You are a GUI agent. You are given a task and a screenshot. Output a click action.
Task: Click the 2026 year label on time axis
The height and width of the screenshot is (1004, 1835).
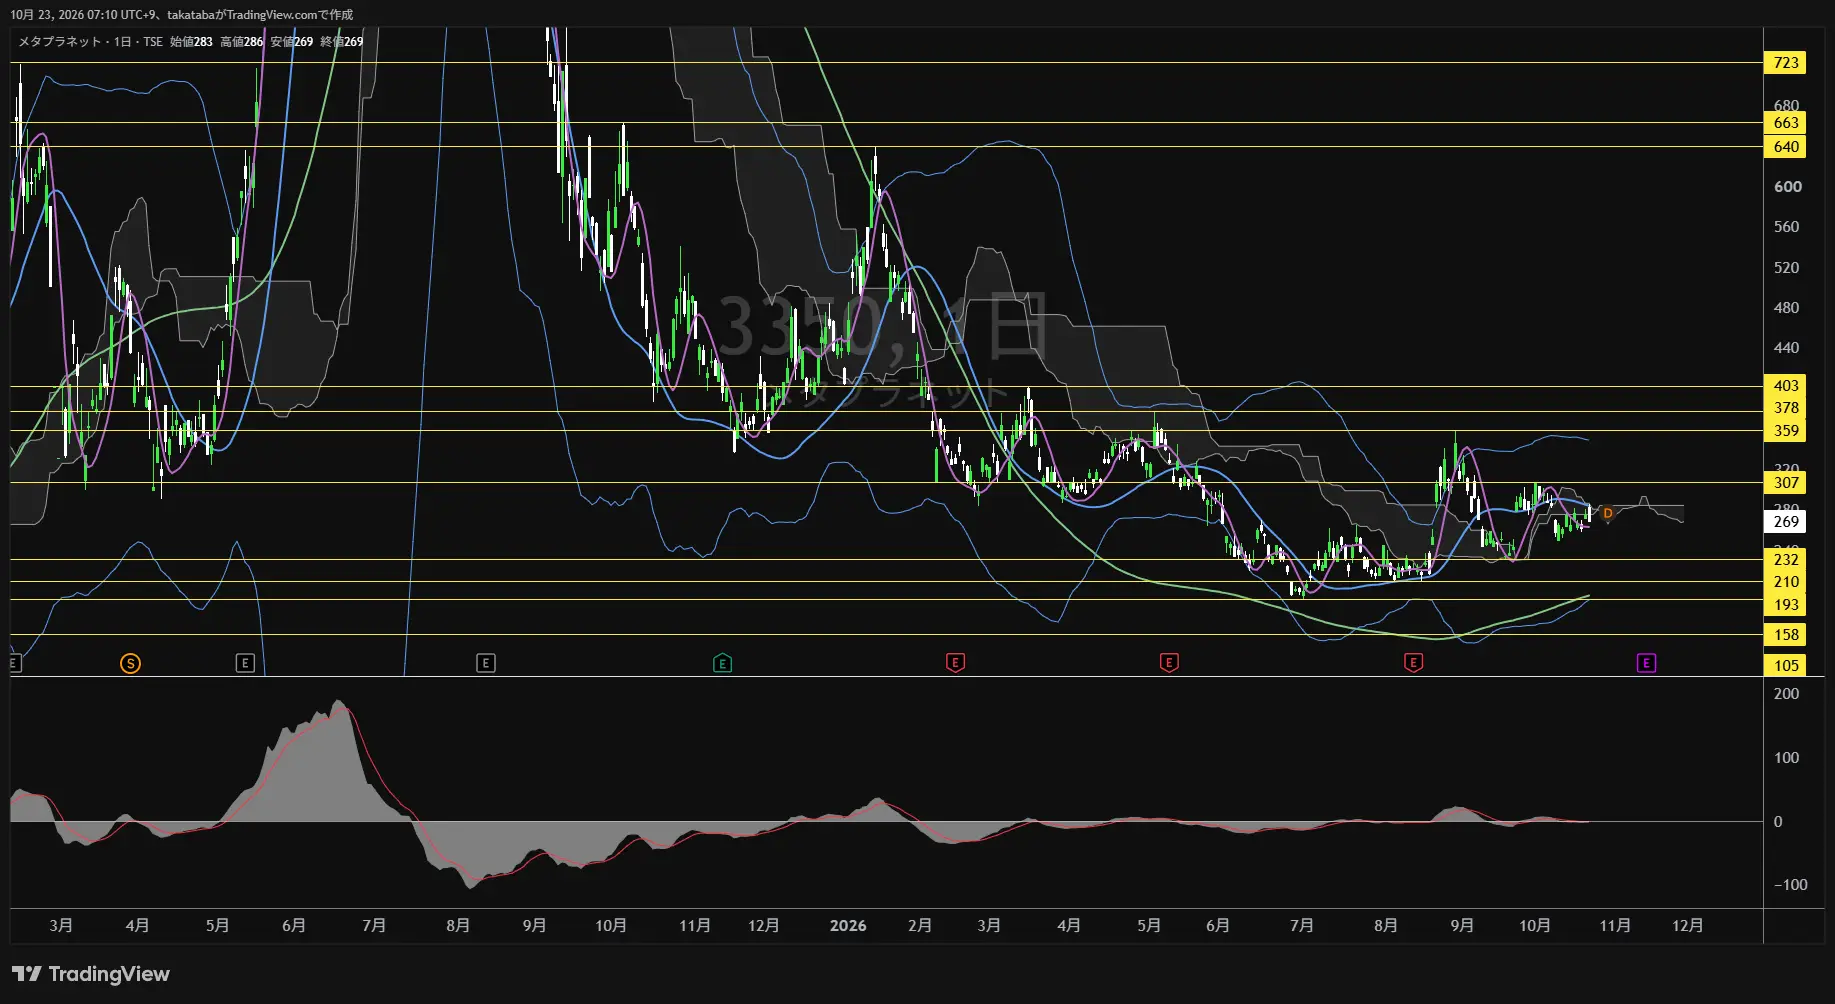pyautogui.click(x=848, y=926)
